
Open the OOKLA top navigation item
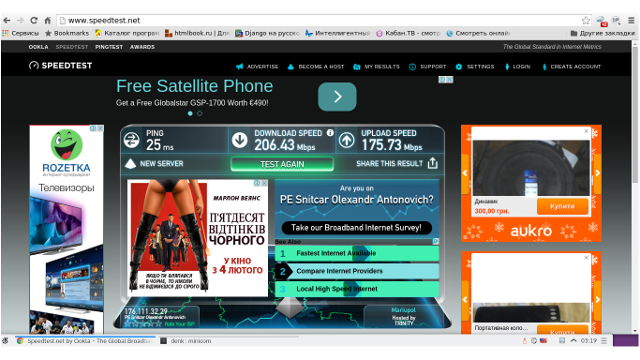tap(38, 47)
